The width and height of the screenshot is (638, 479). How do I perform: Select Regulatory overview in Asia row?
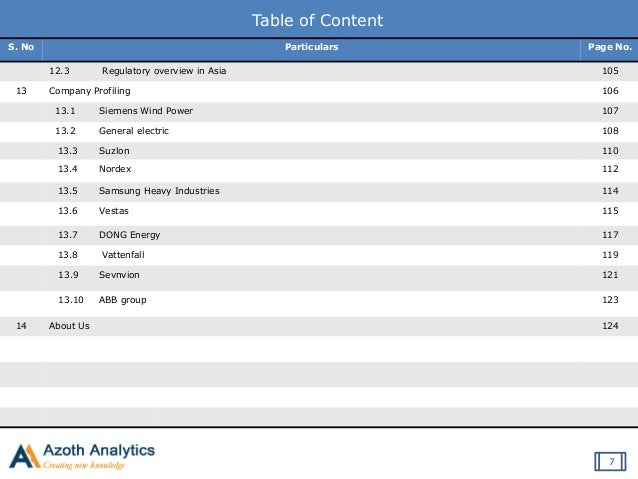tap(319, 71)
